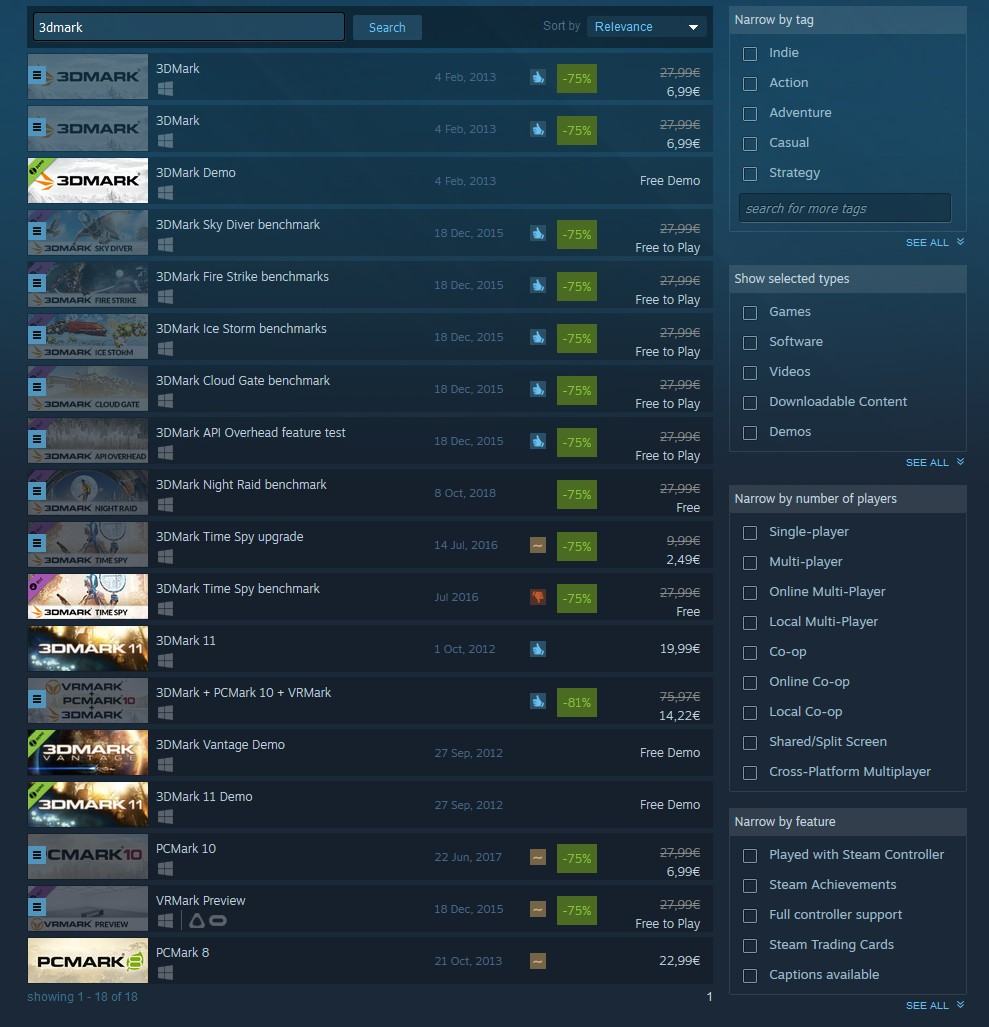Click the 8 Oct, 2018 release date
The height and width of the screenshot is (1027, 989).
(x=465, y=493)
